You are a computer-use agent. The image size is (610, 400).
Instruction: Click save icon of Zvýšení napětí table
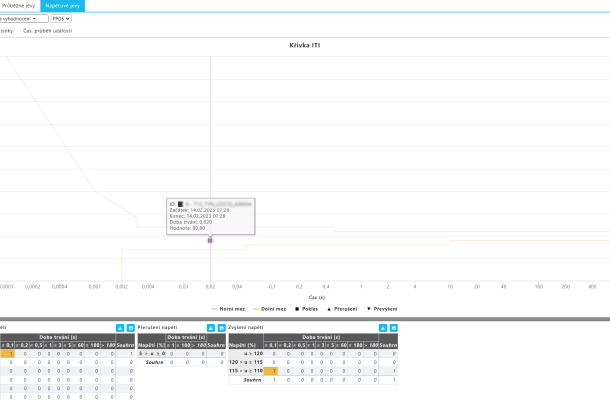(394, 328)
